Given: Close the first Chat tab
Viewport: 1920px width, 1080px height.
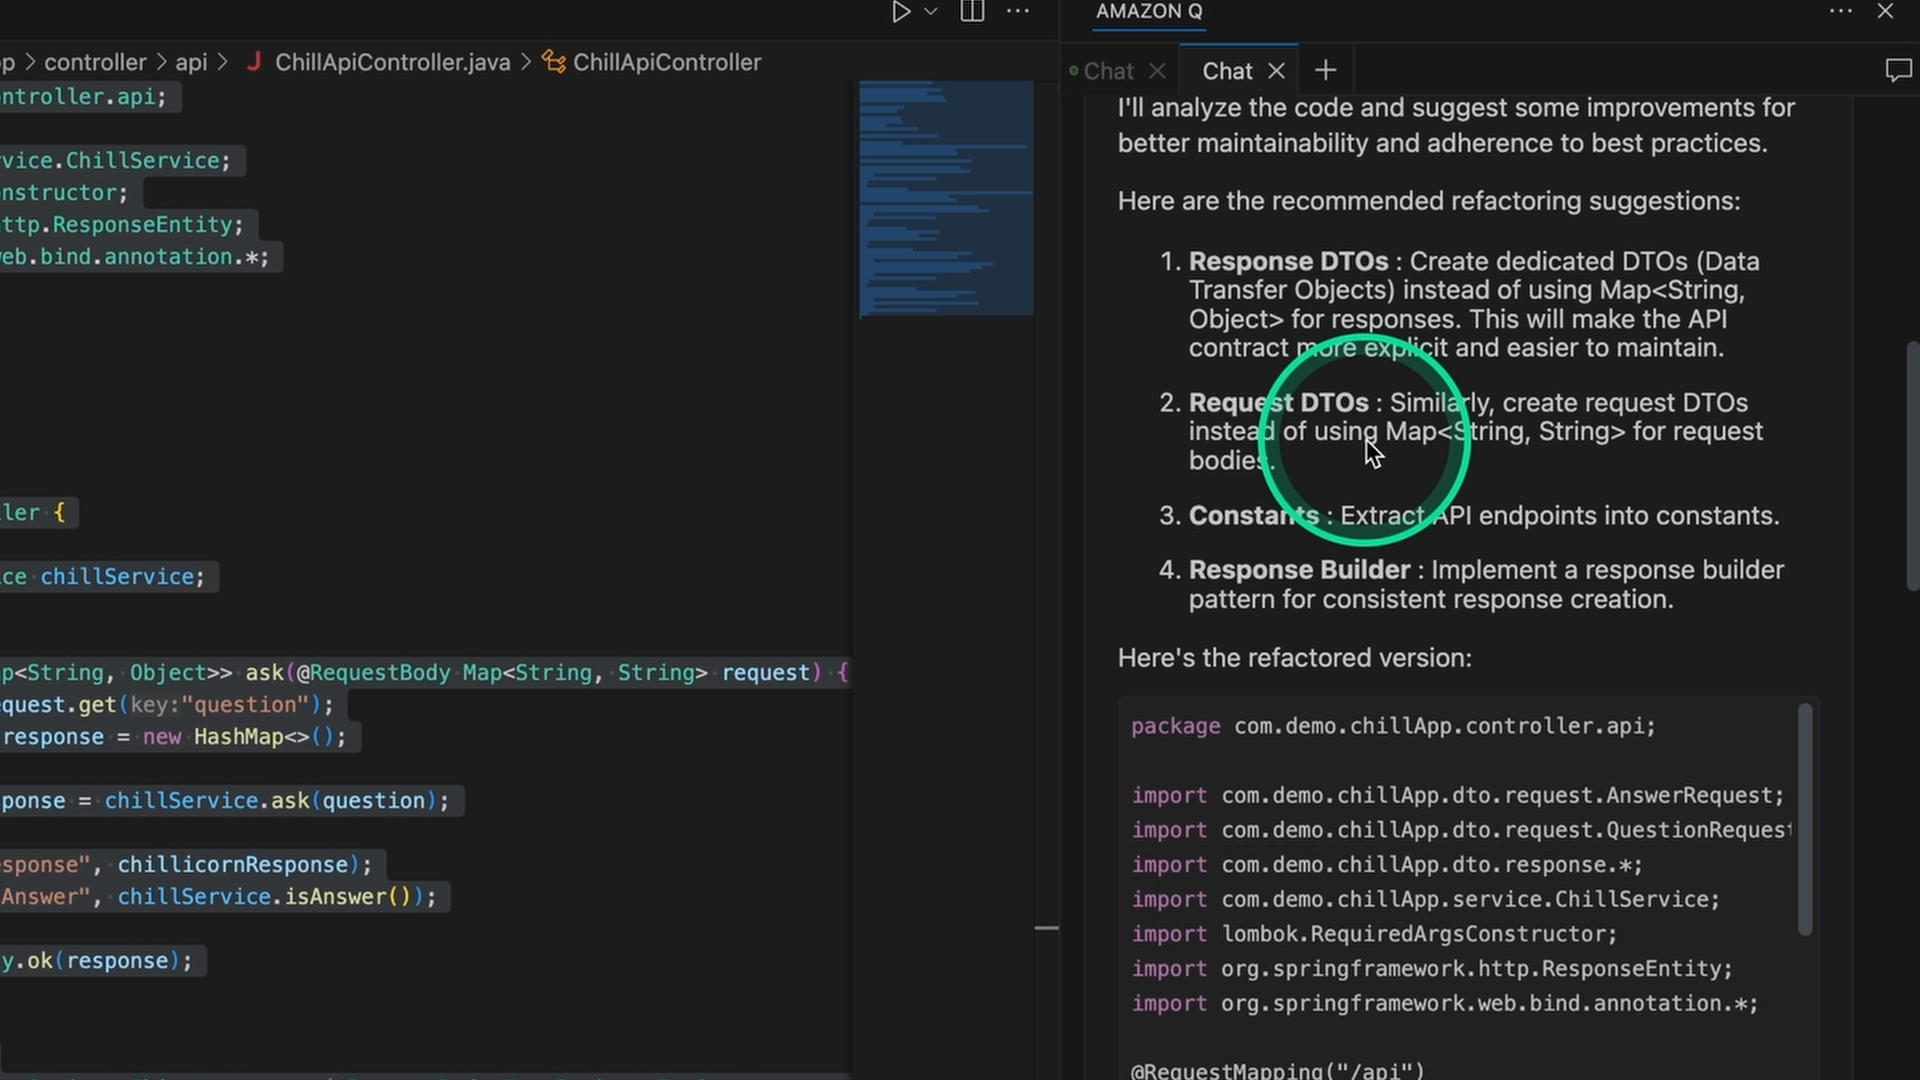Looking at the screenshot, I should [1158, 71].
